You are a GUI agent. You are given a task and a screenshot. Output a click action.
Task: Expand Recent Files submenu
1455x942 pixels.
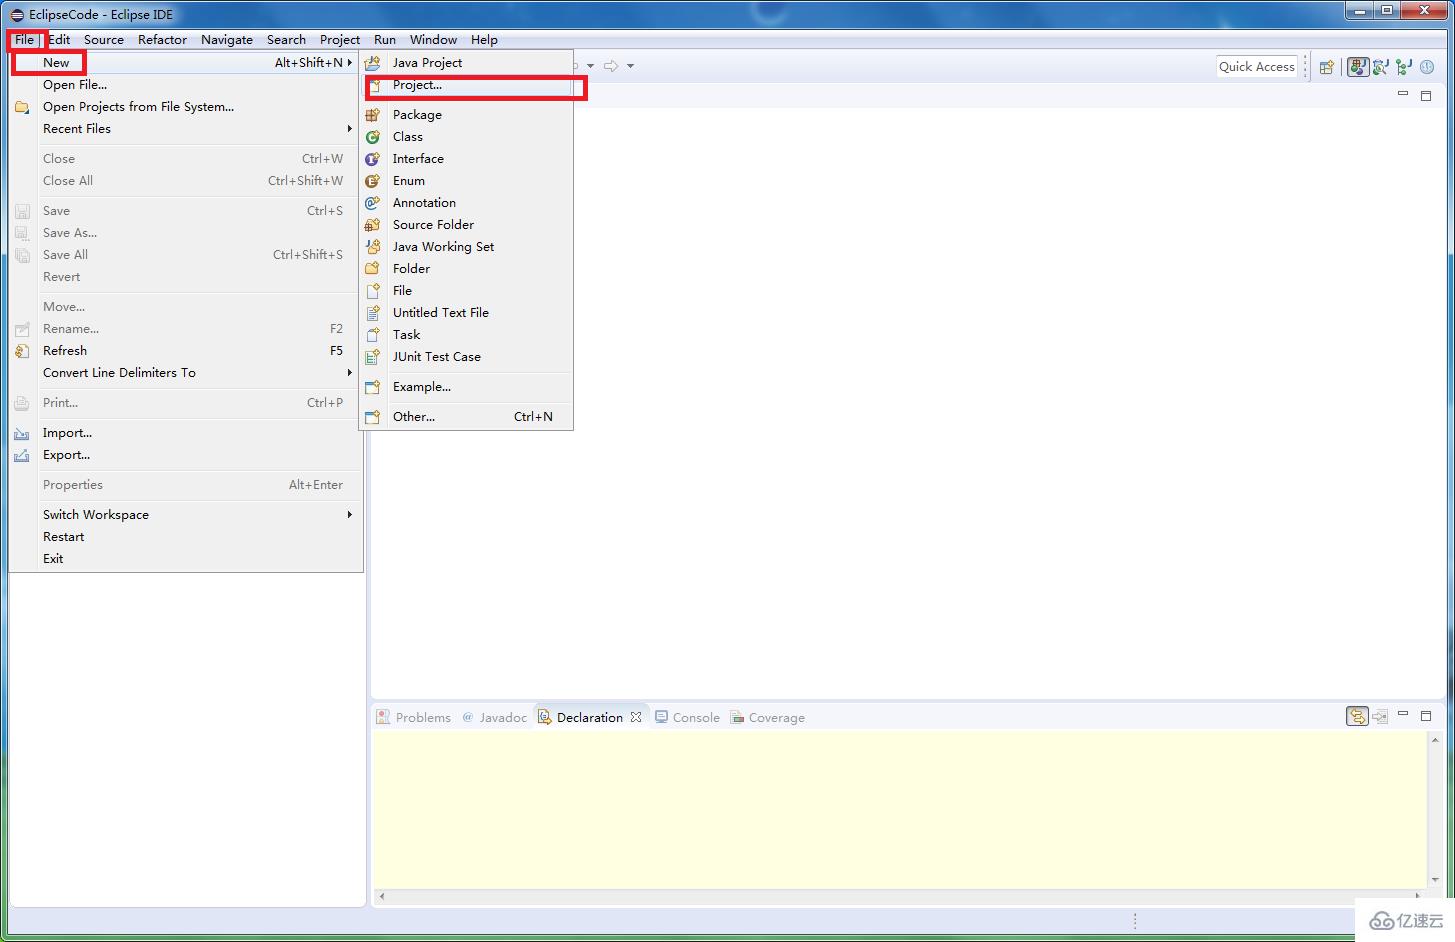(350, 129)
